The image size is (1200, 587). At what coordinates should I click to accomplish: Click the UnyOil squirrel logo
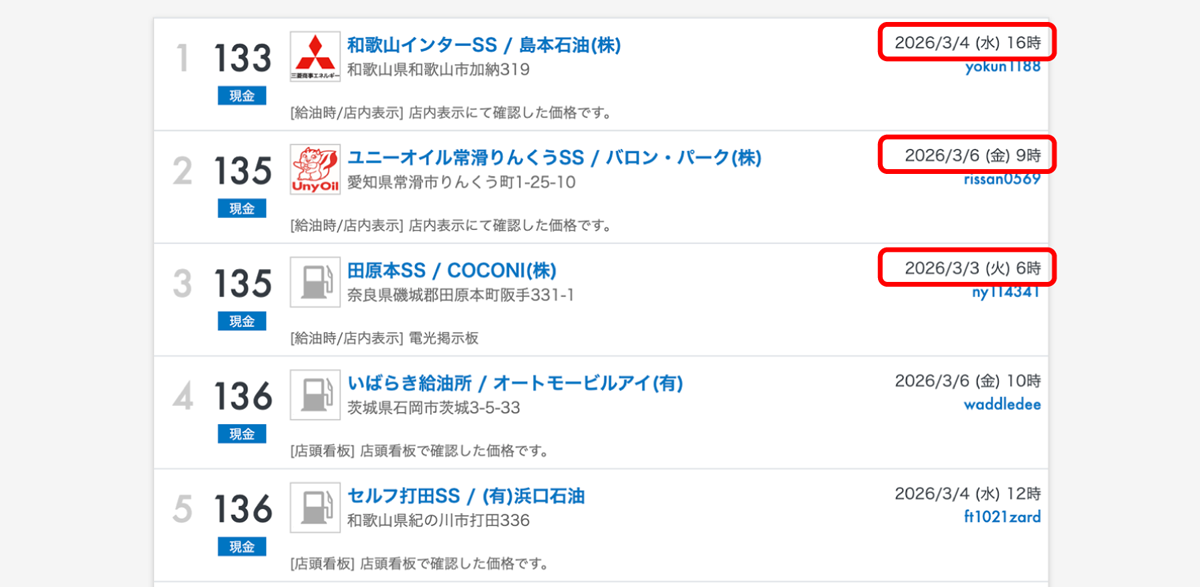click(x=315, y=170)
